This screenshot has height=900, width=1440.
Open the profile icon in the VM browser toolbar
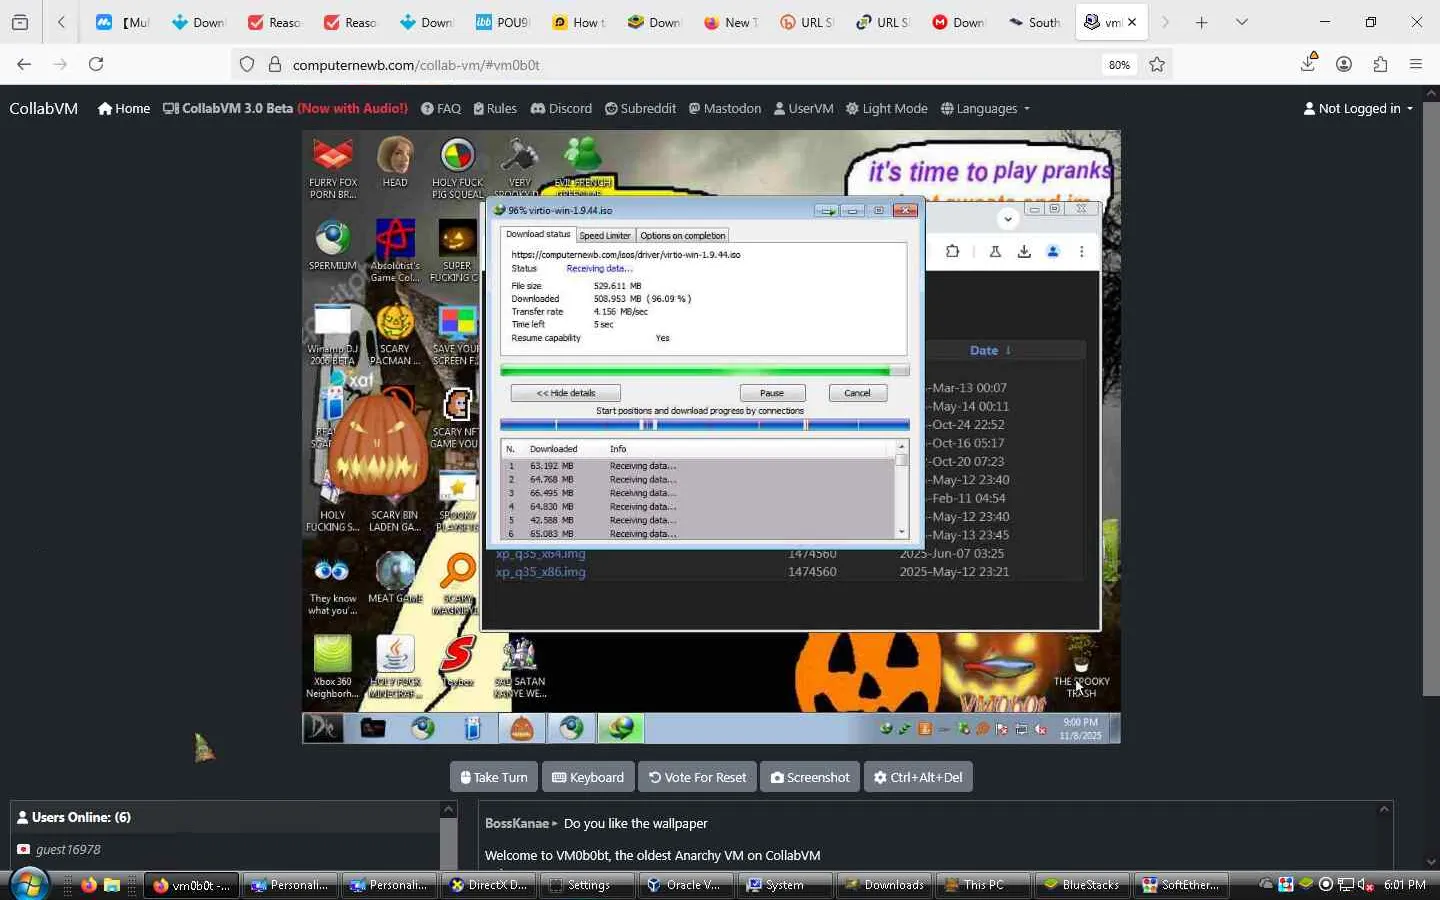1053,252
